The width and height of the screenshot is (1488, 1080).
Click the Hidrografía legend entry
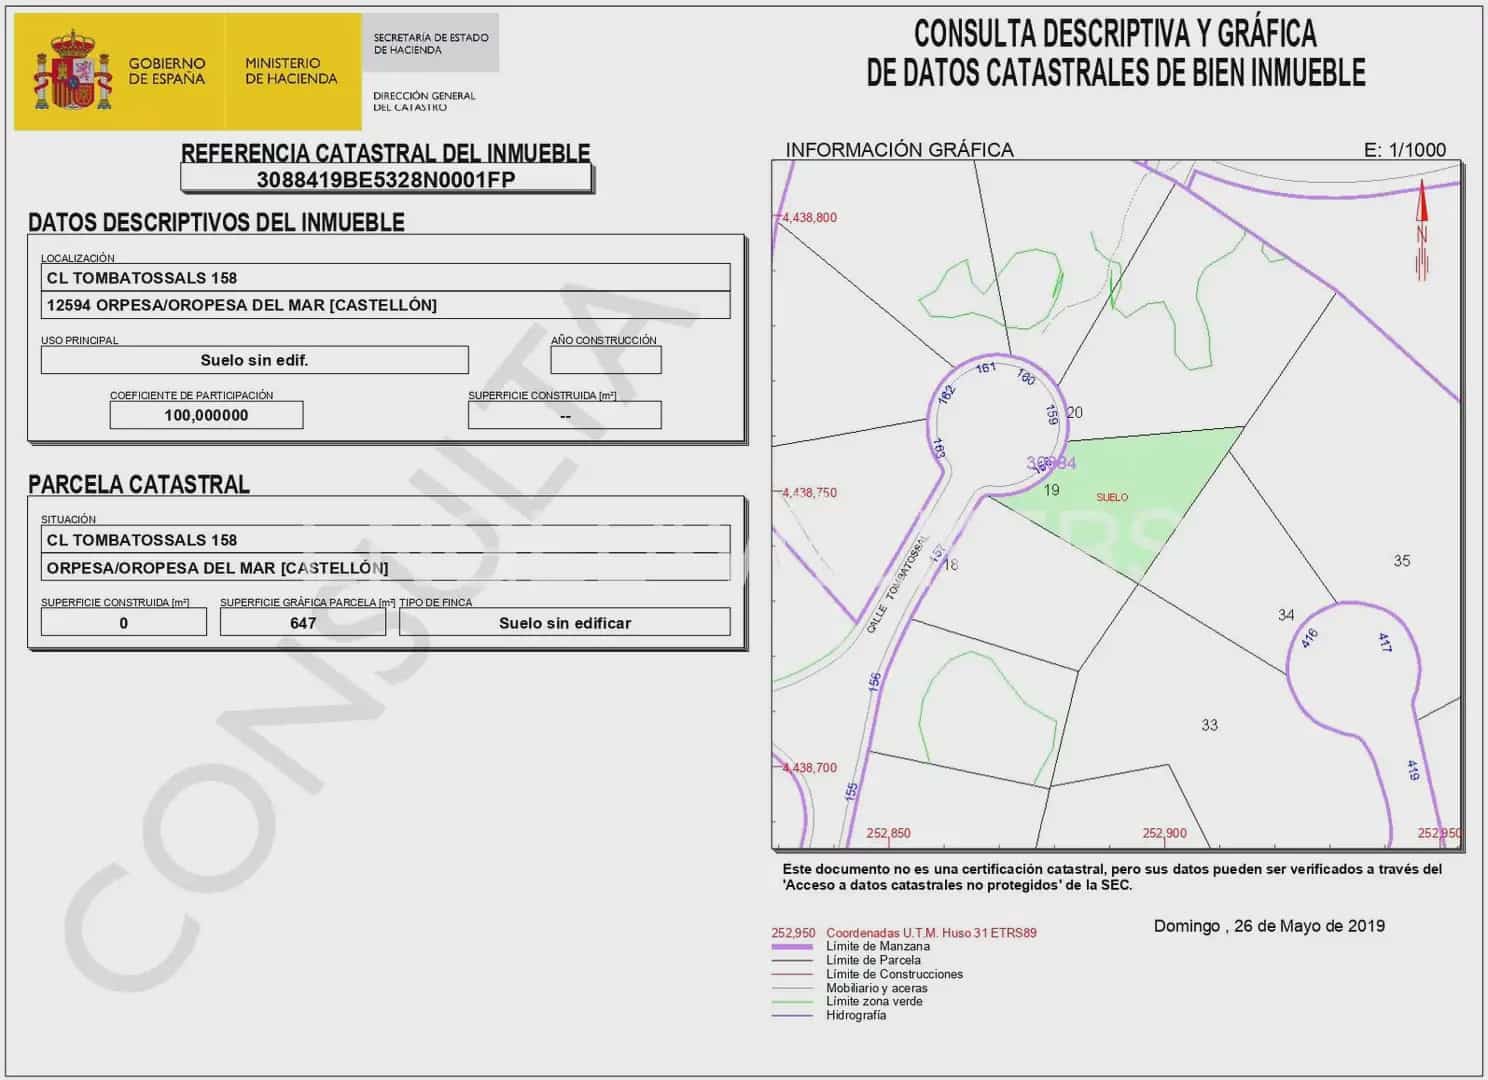click(x=856, y=1015)
